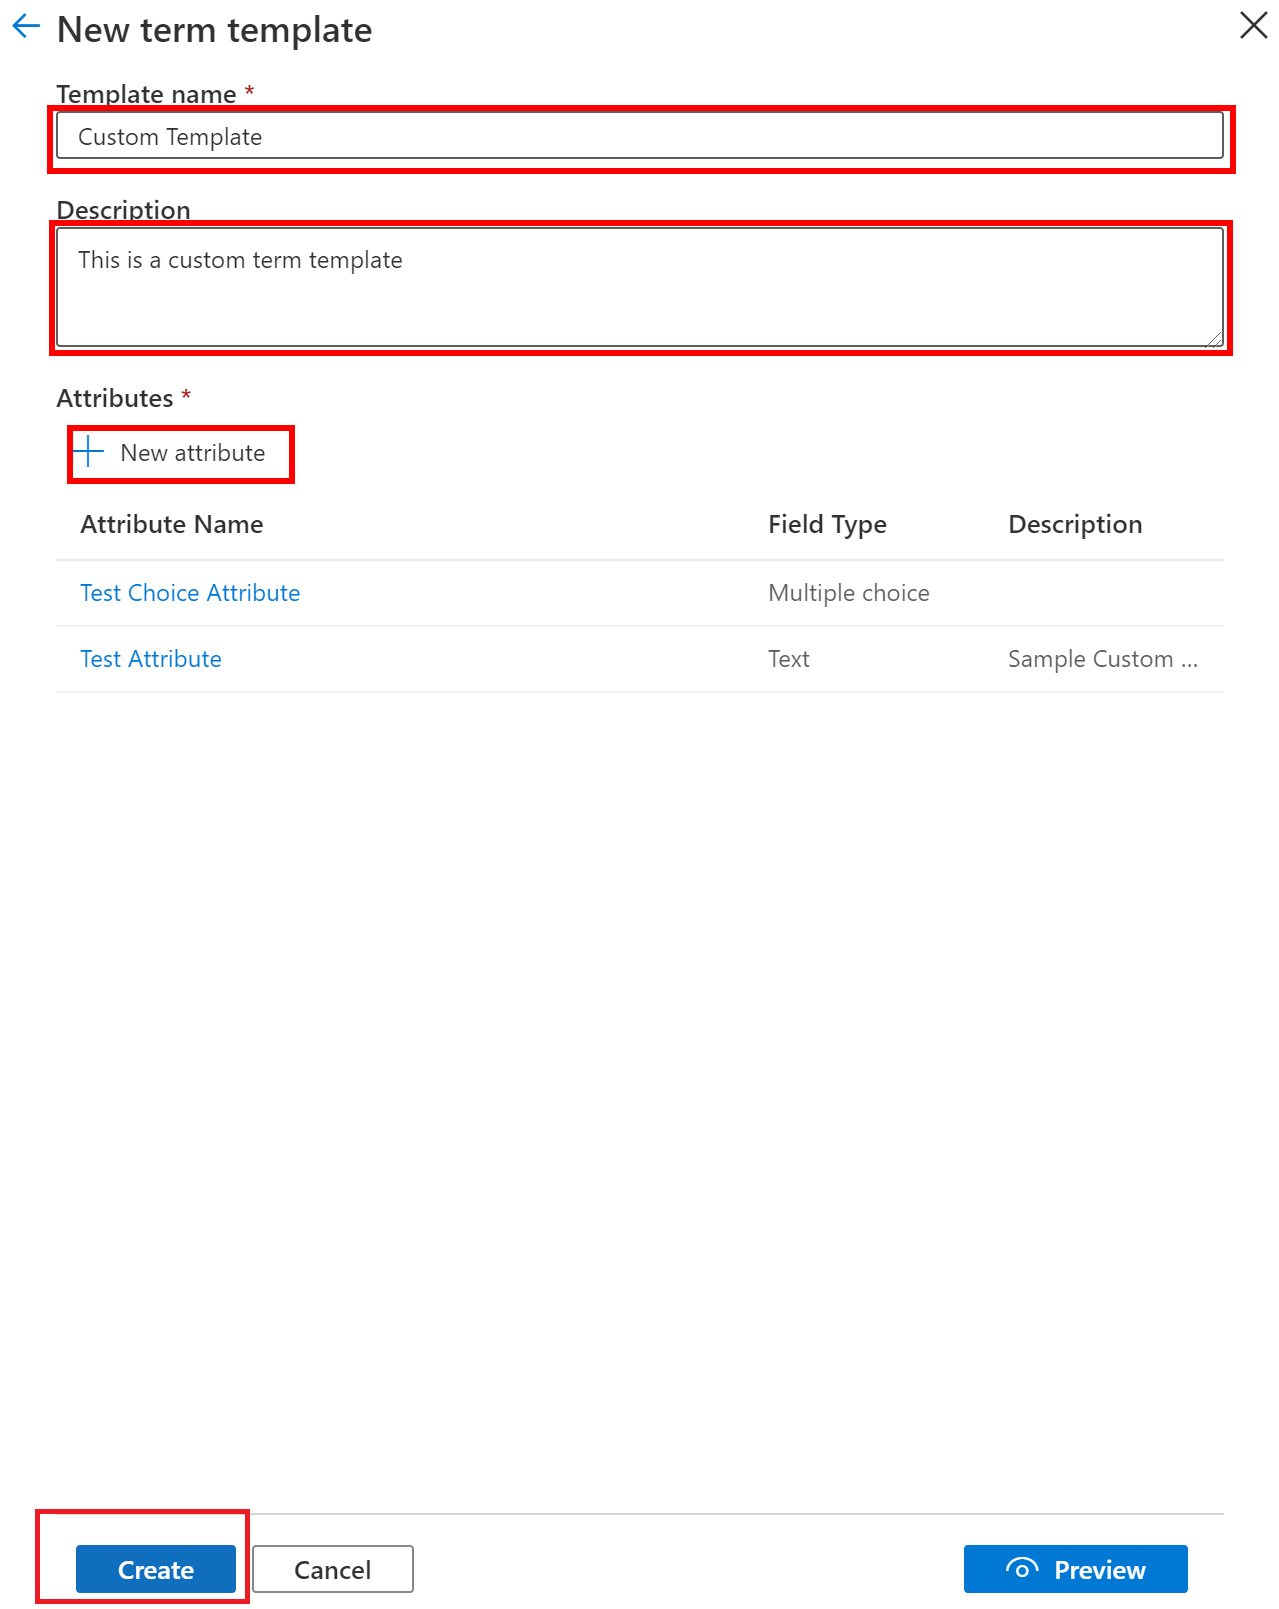This screenshot has width=1279, height=1609.
Task: Click the Description box resize handle
Action: (1214, 339)
